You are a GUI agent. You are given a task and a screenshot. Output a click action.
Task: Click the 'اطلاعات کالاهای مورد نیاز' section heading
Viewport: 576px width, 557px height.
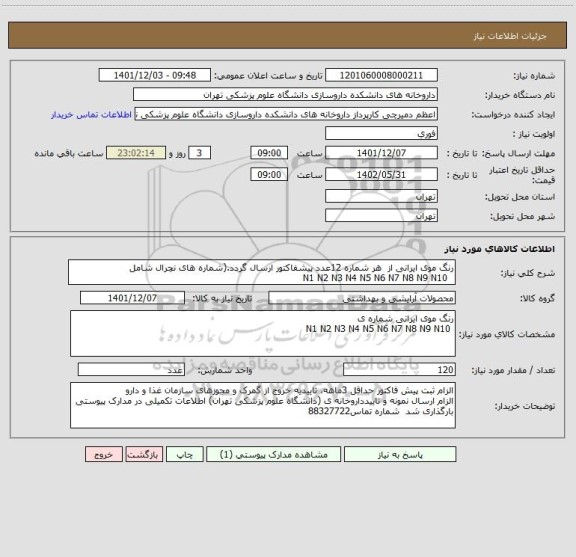[500, 249]
